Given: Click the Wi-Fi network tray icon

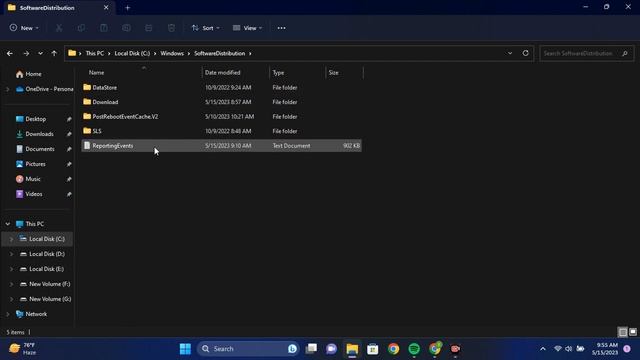Looking at the screenshot, I should point(558,349).
